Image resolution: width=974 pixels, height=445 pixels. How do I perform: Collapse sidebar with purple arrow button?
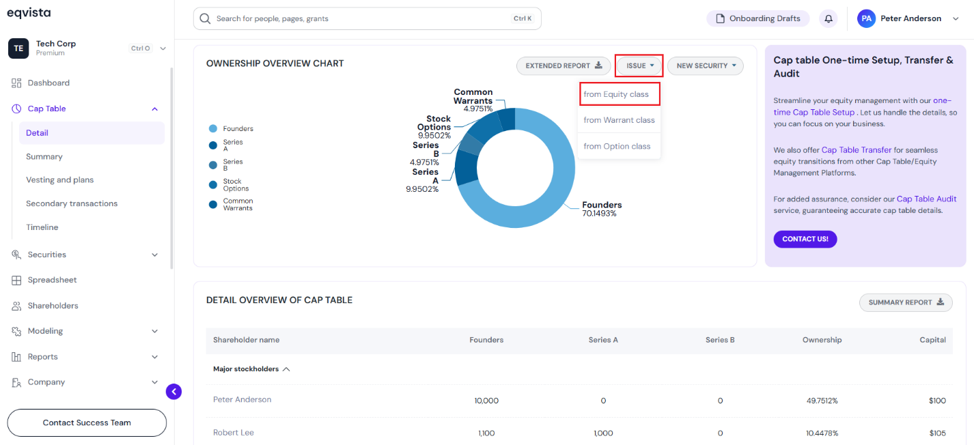pyautogui.click(x=174, y=392)
